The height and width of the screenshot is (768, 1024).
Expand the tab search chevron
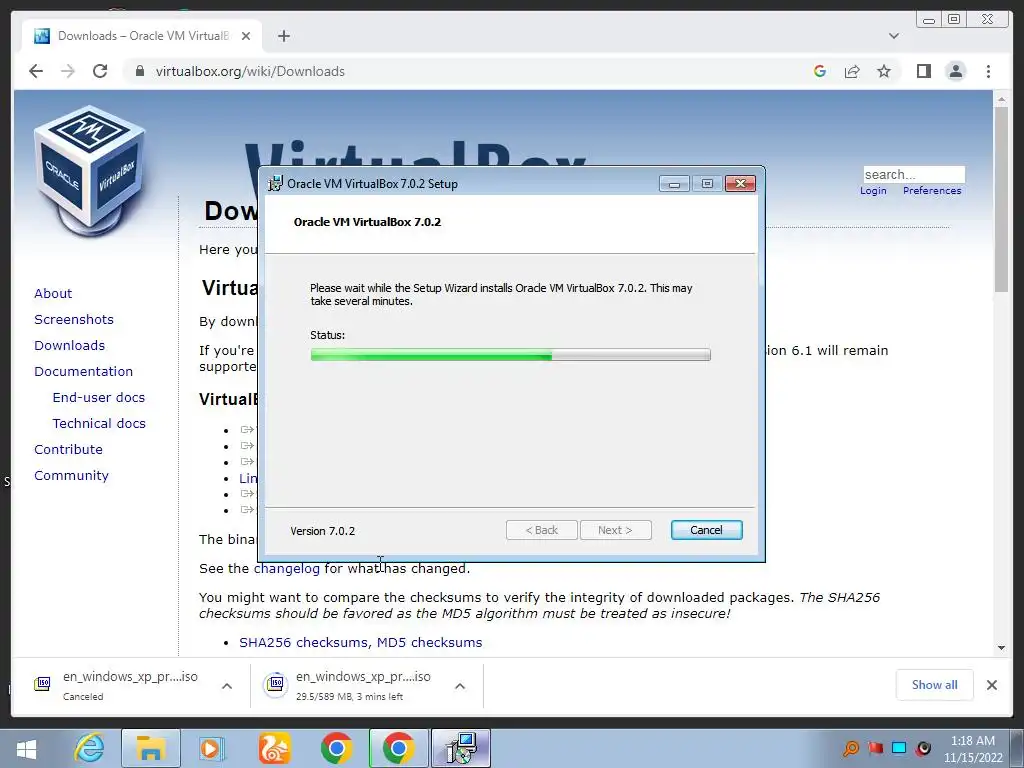894,36
